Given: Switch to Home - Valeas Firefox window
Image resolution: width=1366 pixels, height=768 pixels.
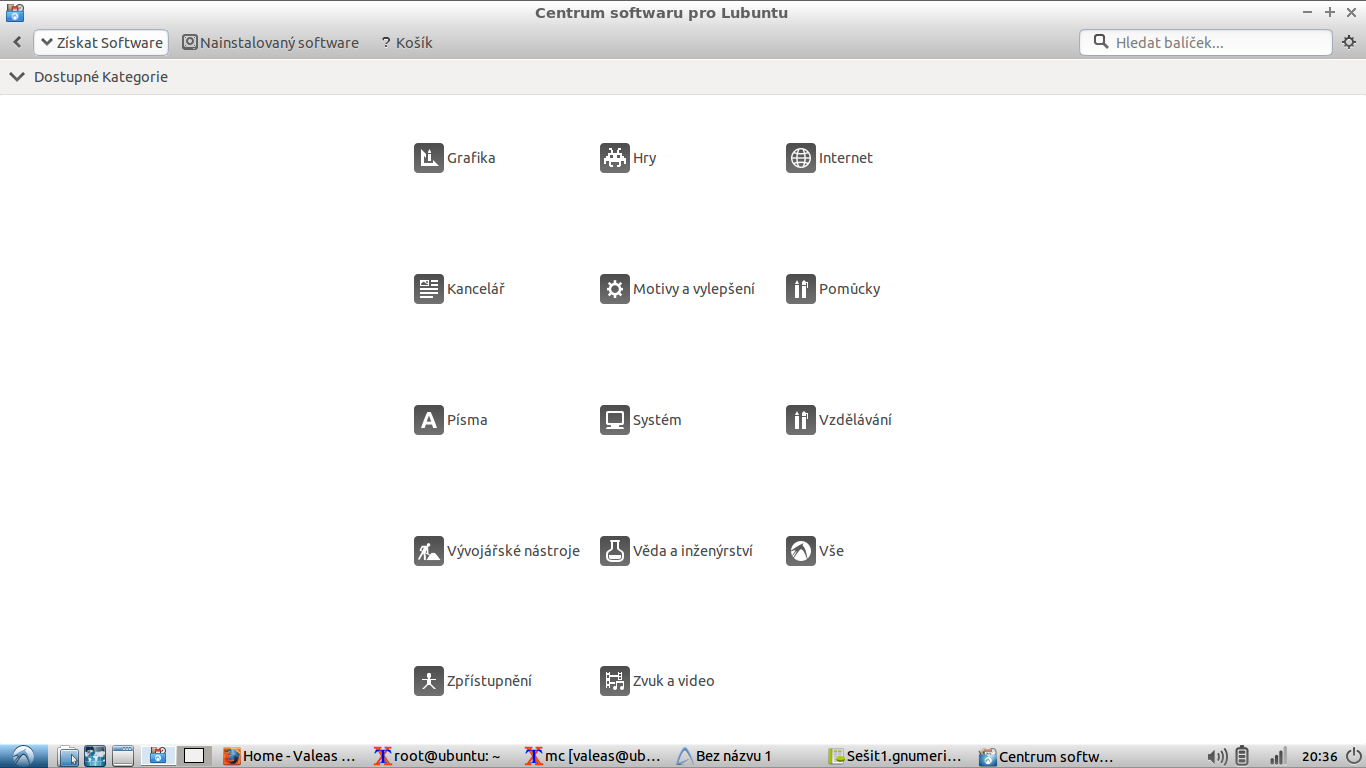Looking at the screenshot, I should (291, 756).
